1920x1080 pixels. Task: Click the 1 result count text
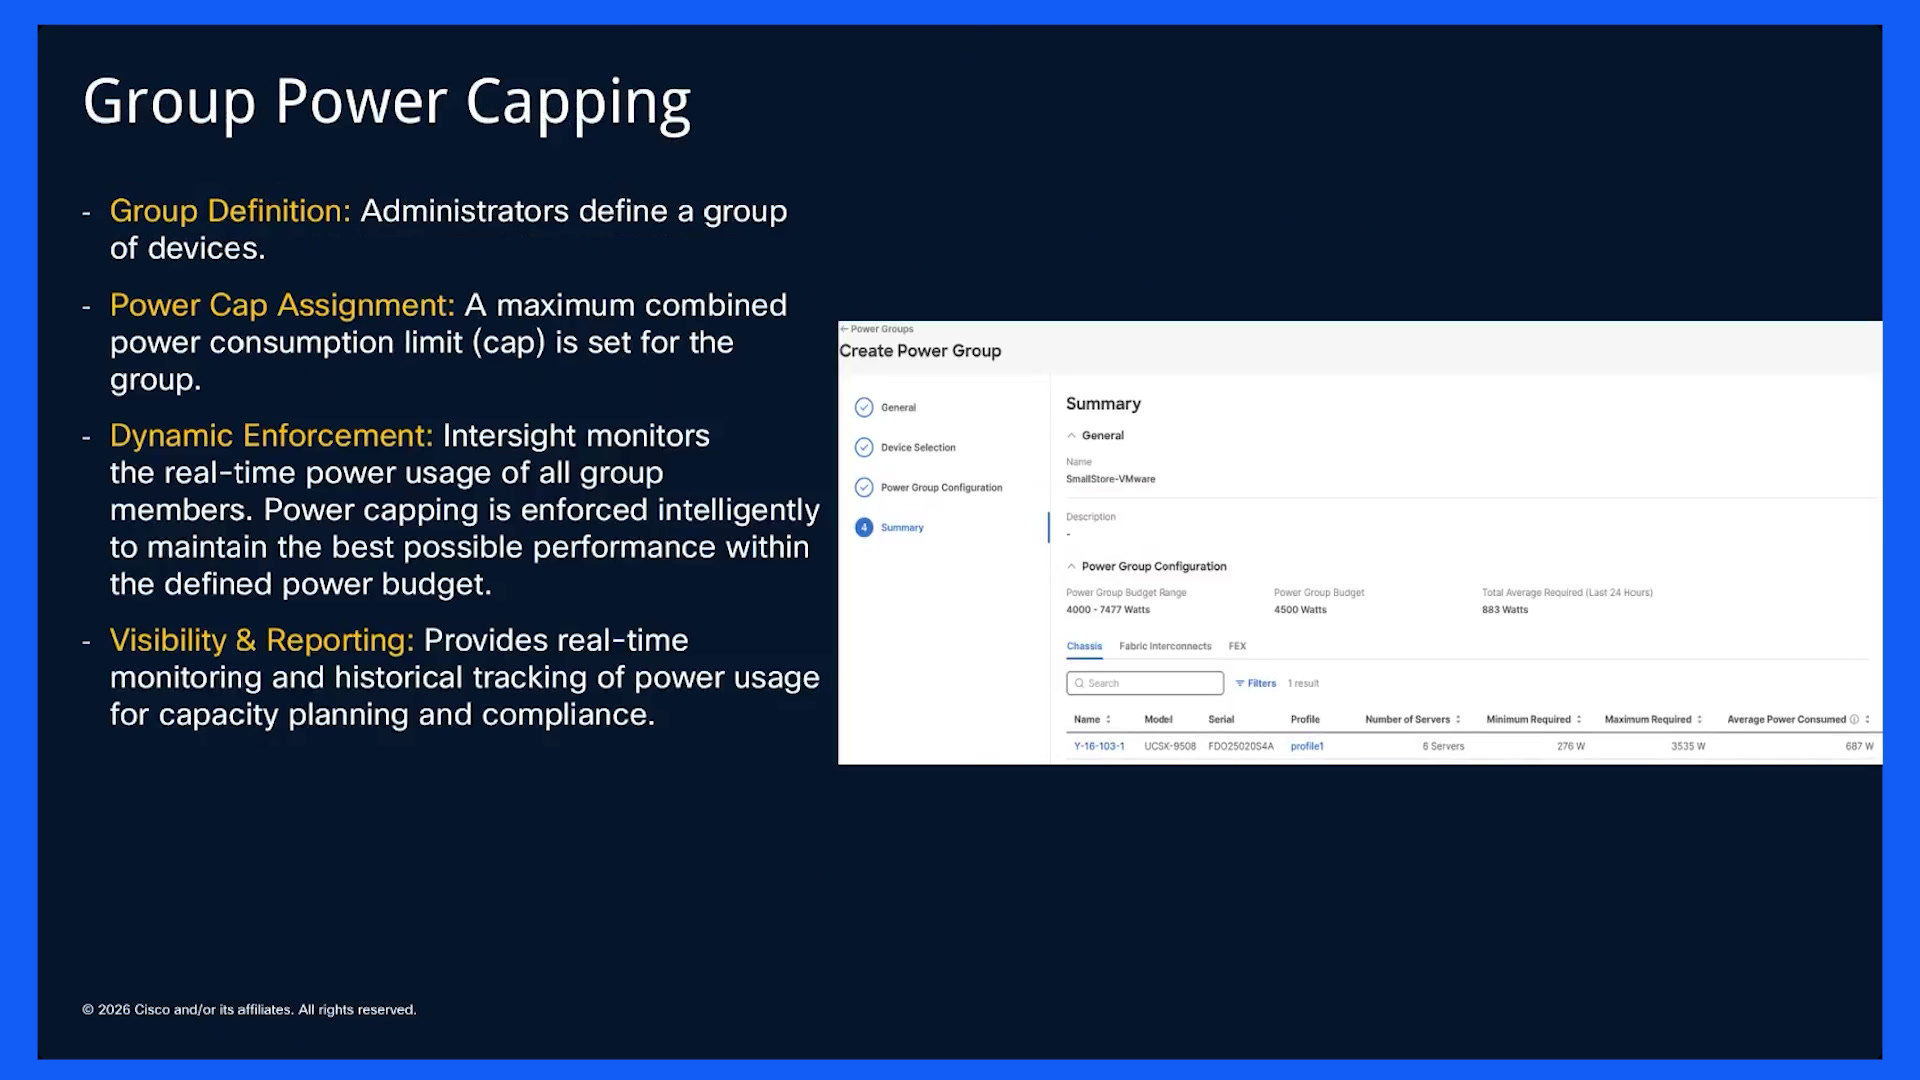[x=1303, y=683]
